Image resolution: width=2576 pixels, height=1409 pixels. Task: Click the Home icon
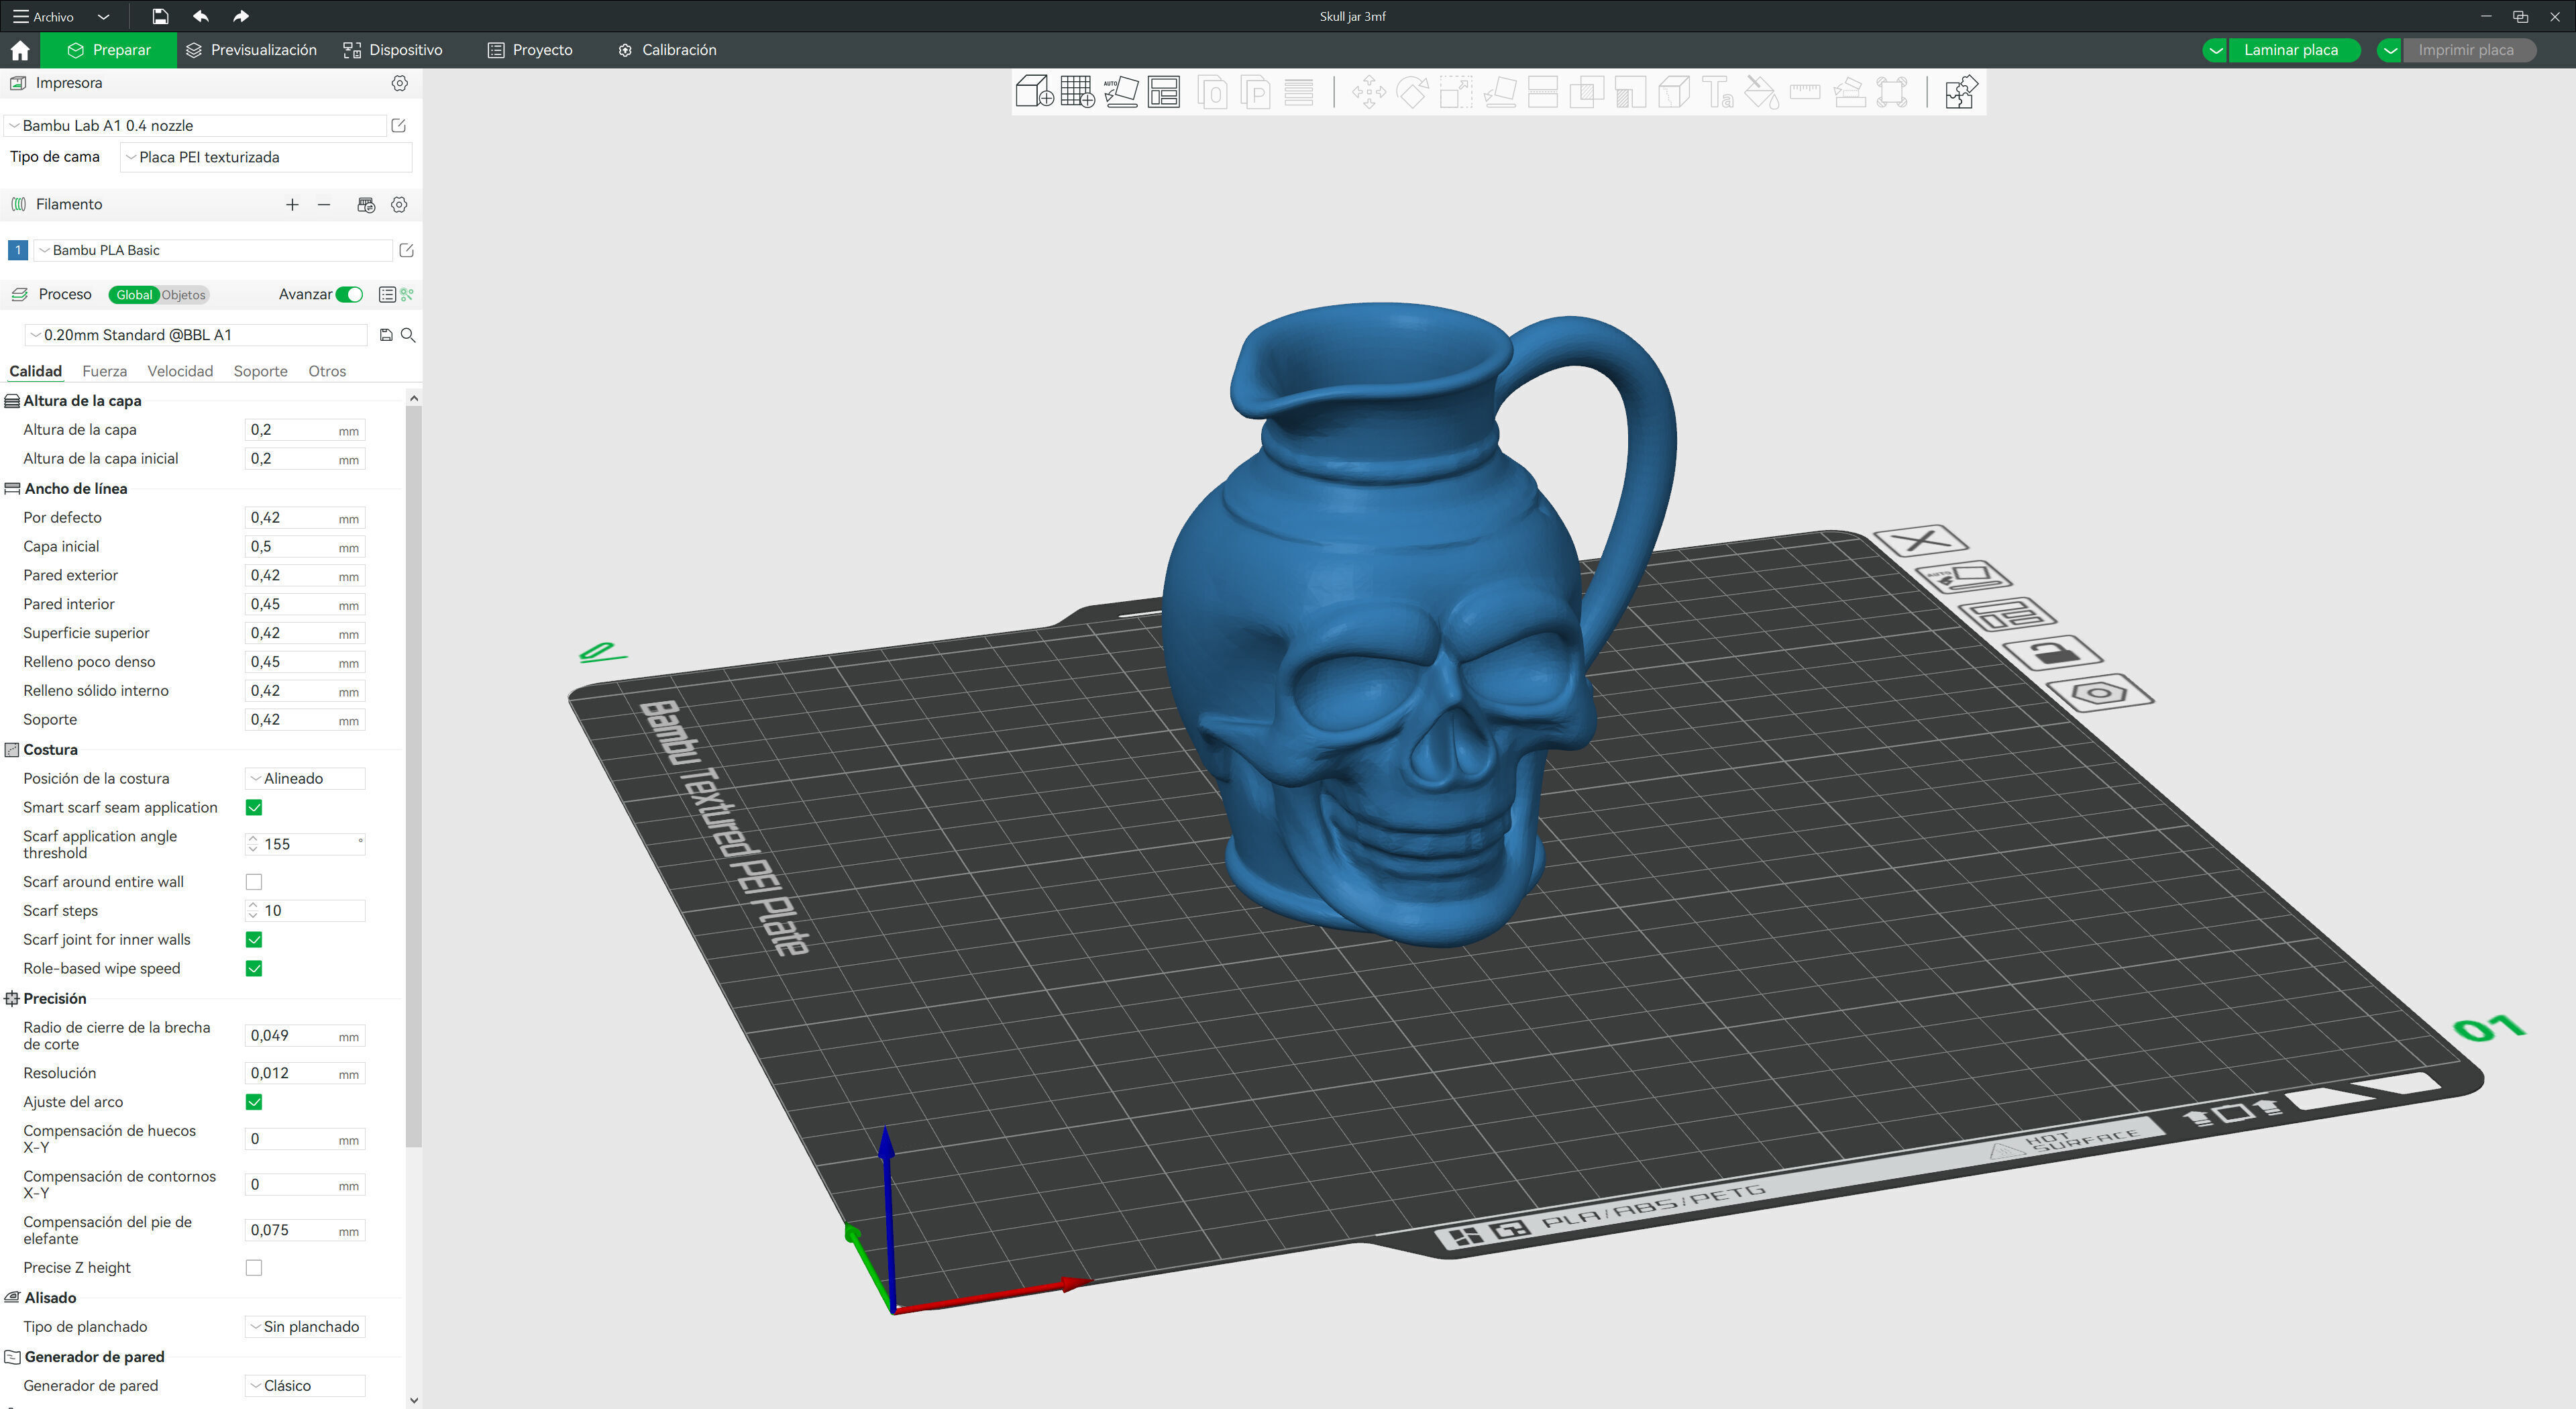click(x=20, y=50)
